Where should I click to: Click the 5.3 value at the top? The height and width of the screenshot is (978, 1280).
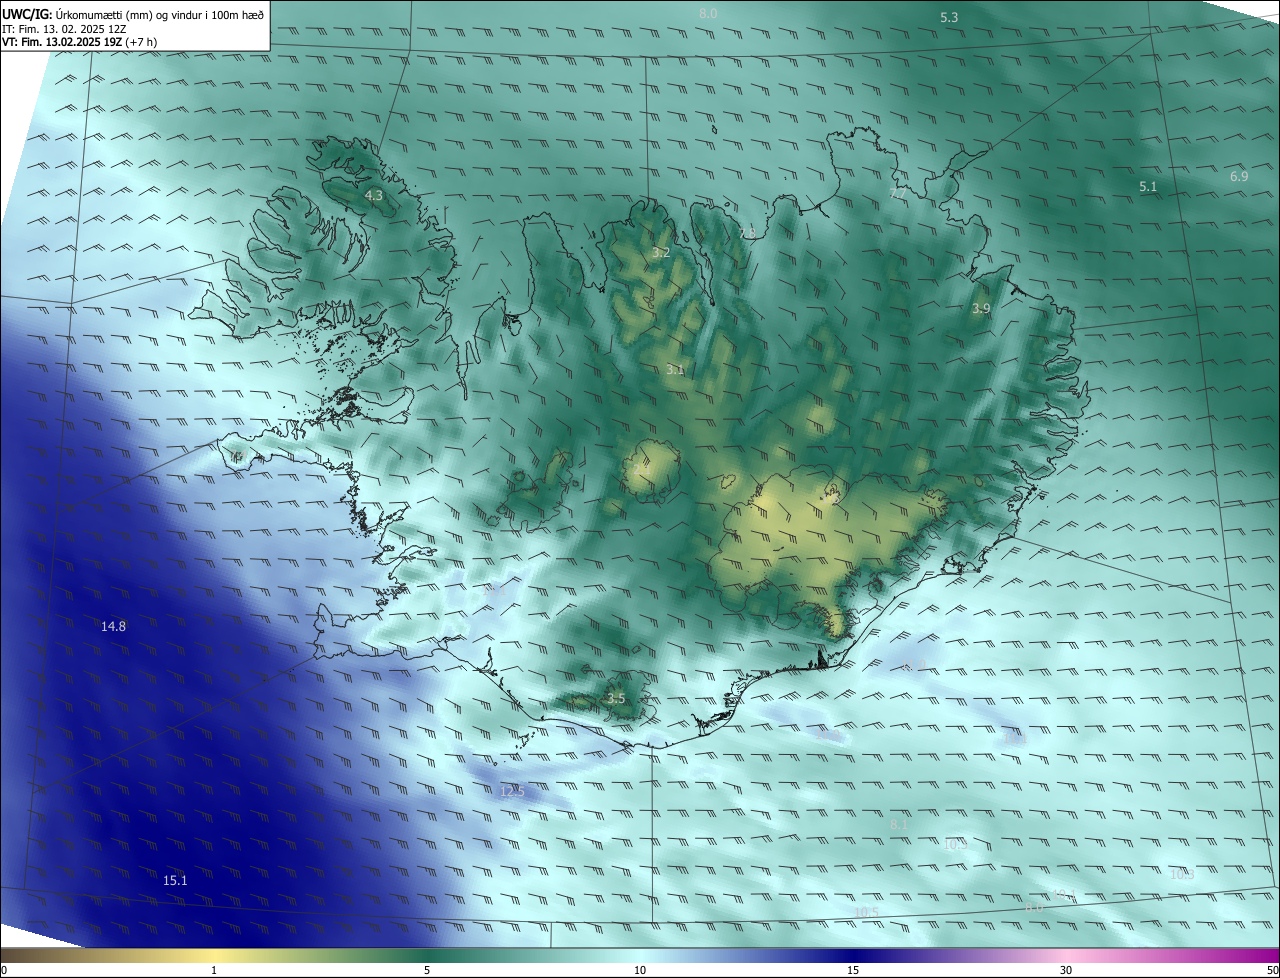(x=949, y=18)
